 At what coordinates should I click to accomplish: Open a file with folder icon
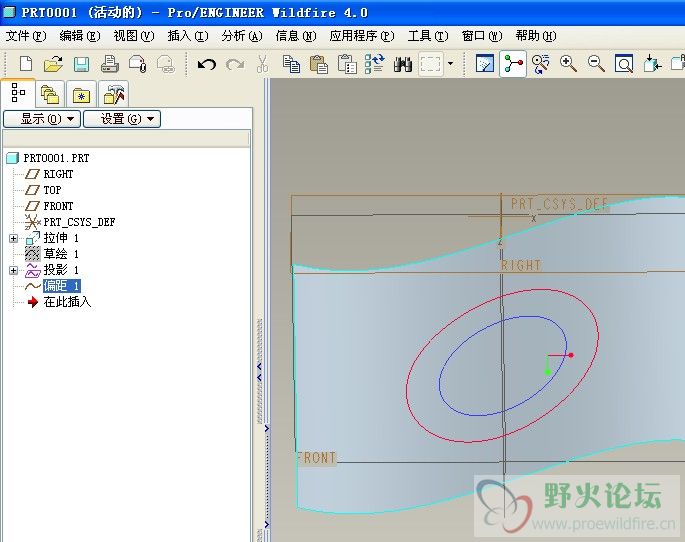(53, 64)
